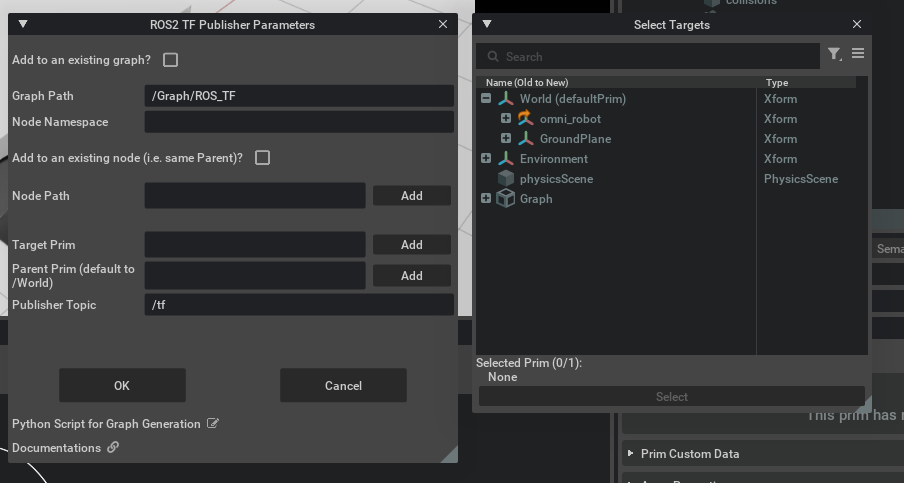The height and width of the screenshot is (483, 904).
Task: Click the PhysicsScene type cell
Action: pyautogui.click(x=801, y=179)
